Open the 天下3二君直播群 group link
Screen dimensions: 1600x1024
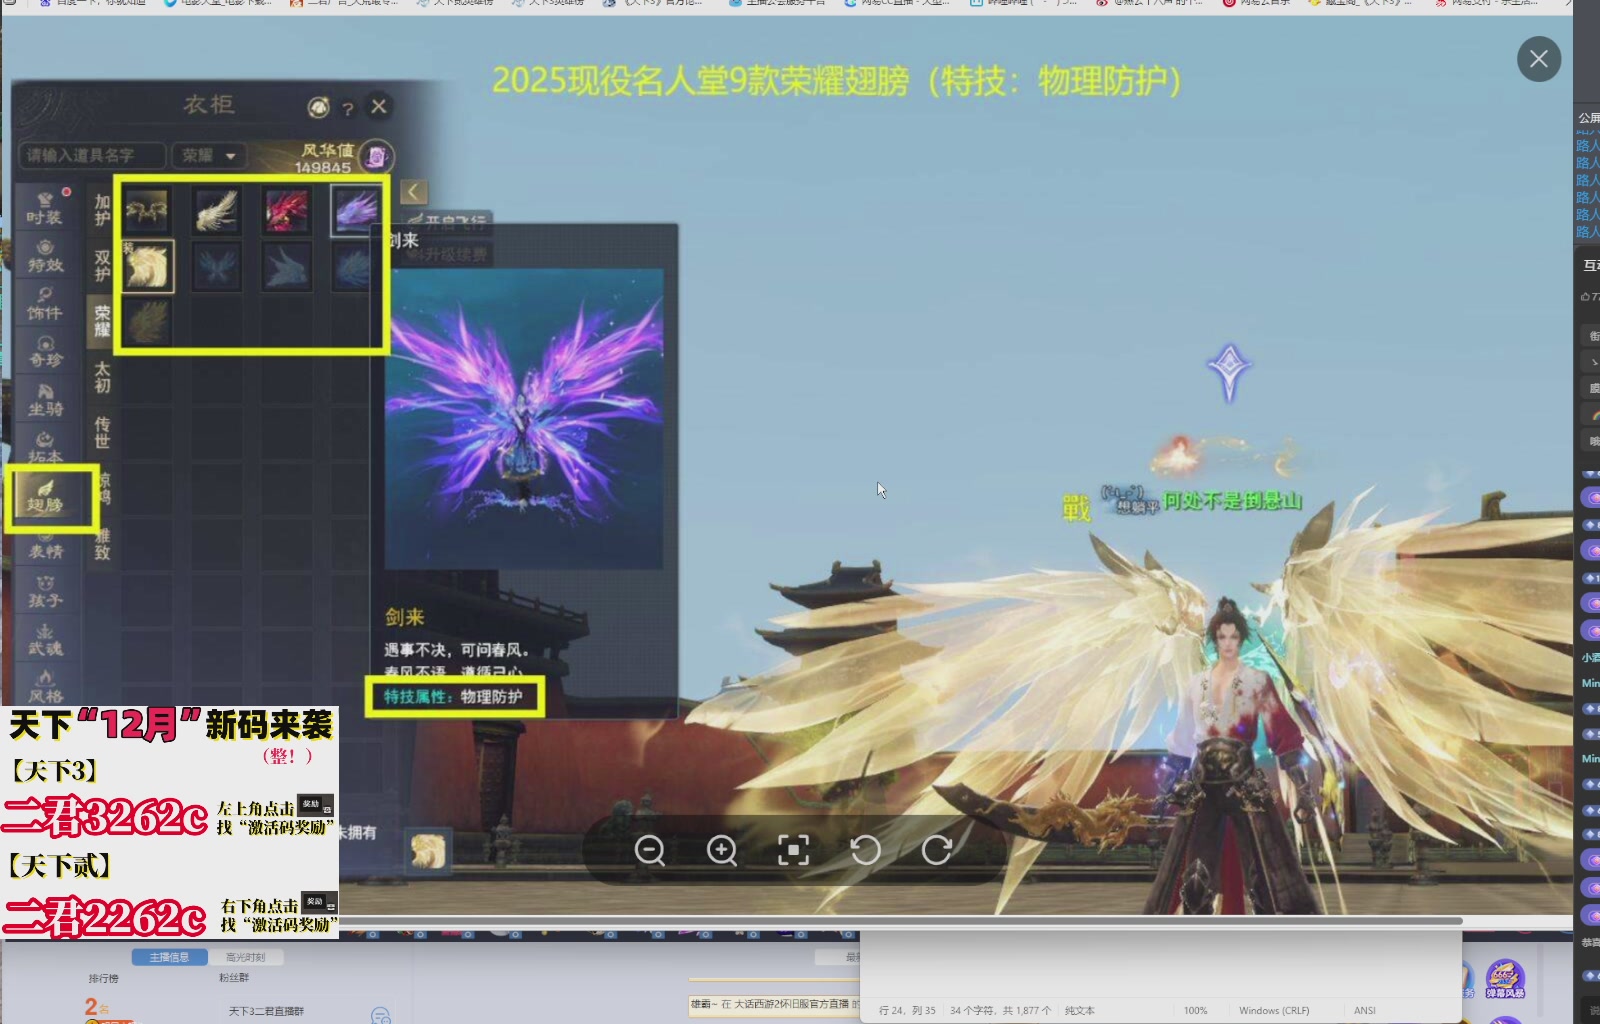[266, 1011]
